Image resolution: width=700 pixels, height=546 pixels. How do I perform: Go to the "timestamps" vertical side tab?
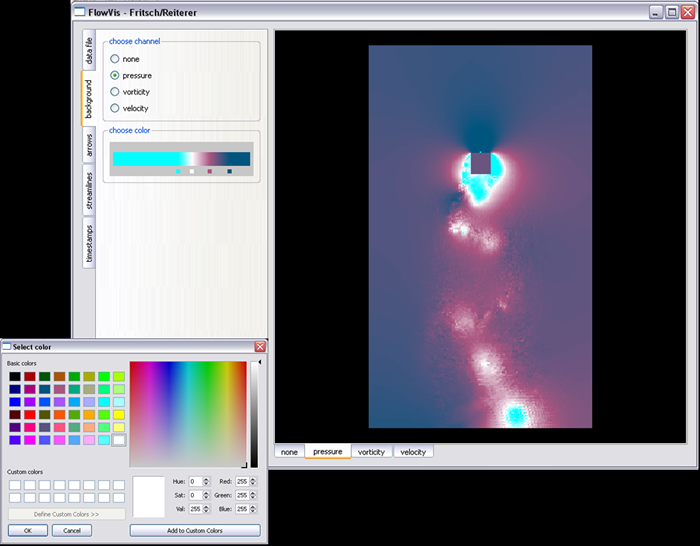click(88, 244)
